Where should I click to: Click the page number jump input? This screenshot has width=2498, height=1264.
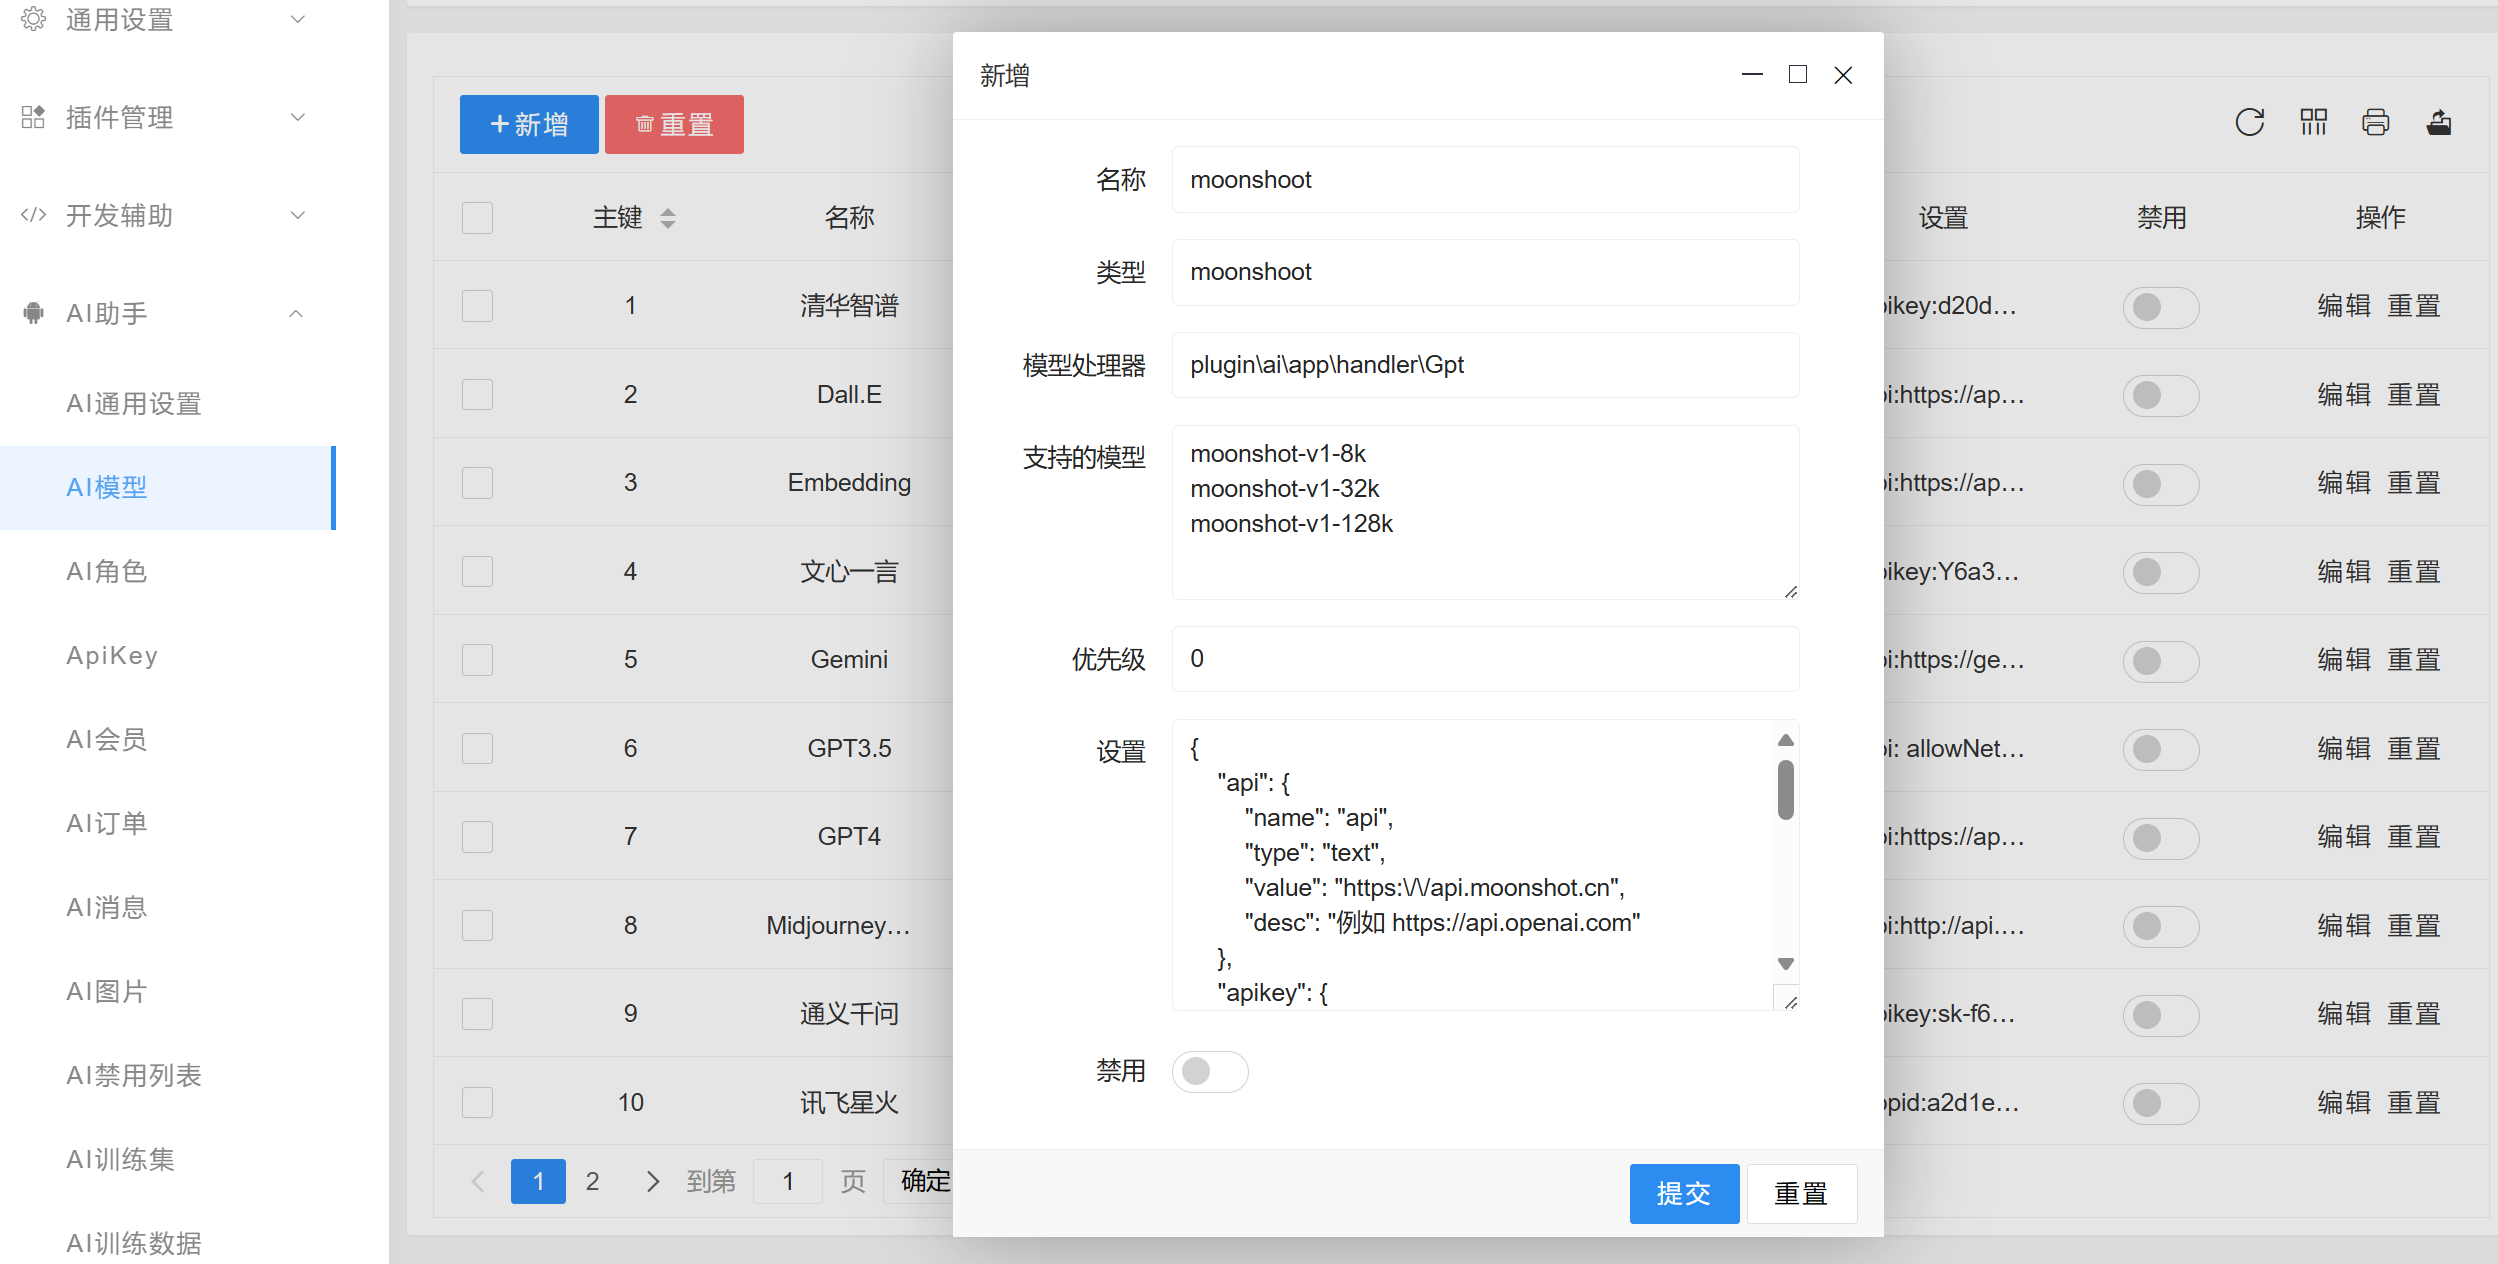point(788,1182)
